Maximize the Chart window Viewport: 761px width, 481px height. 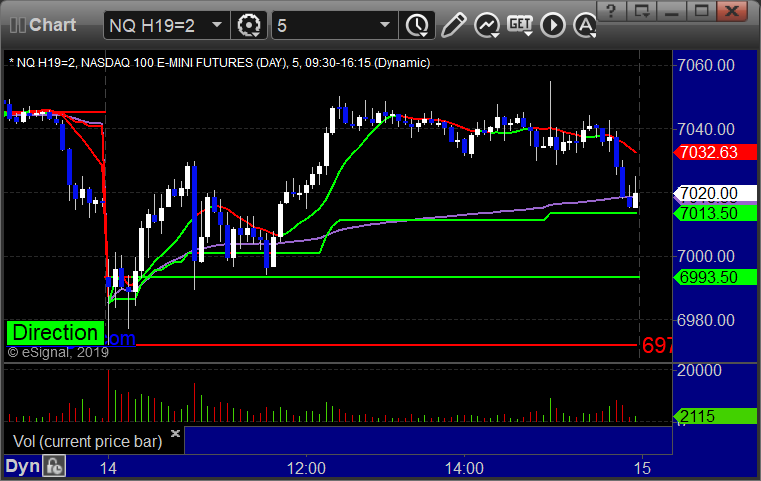(701, 10)
